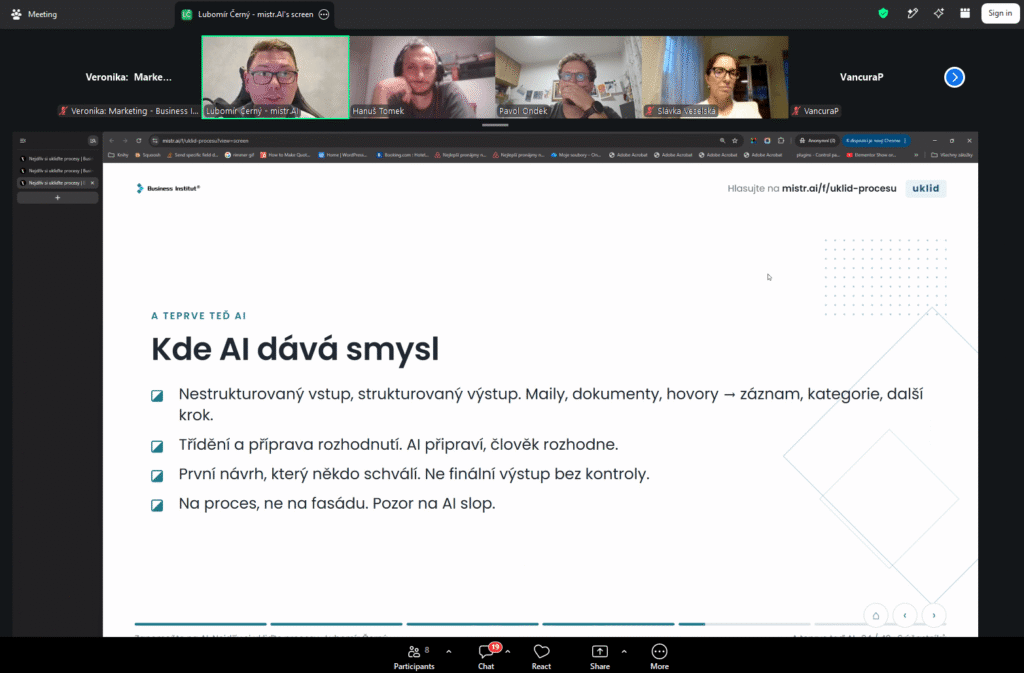
Task: Open the site information icon beside the URL
Action: (x=155, y=140)
